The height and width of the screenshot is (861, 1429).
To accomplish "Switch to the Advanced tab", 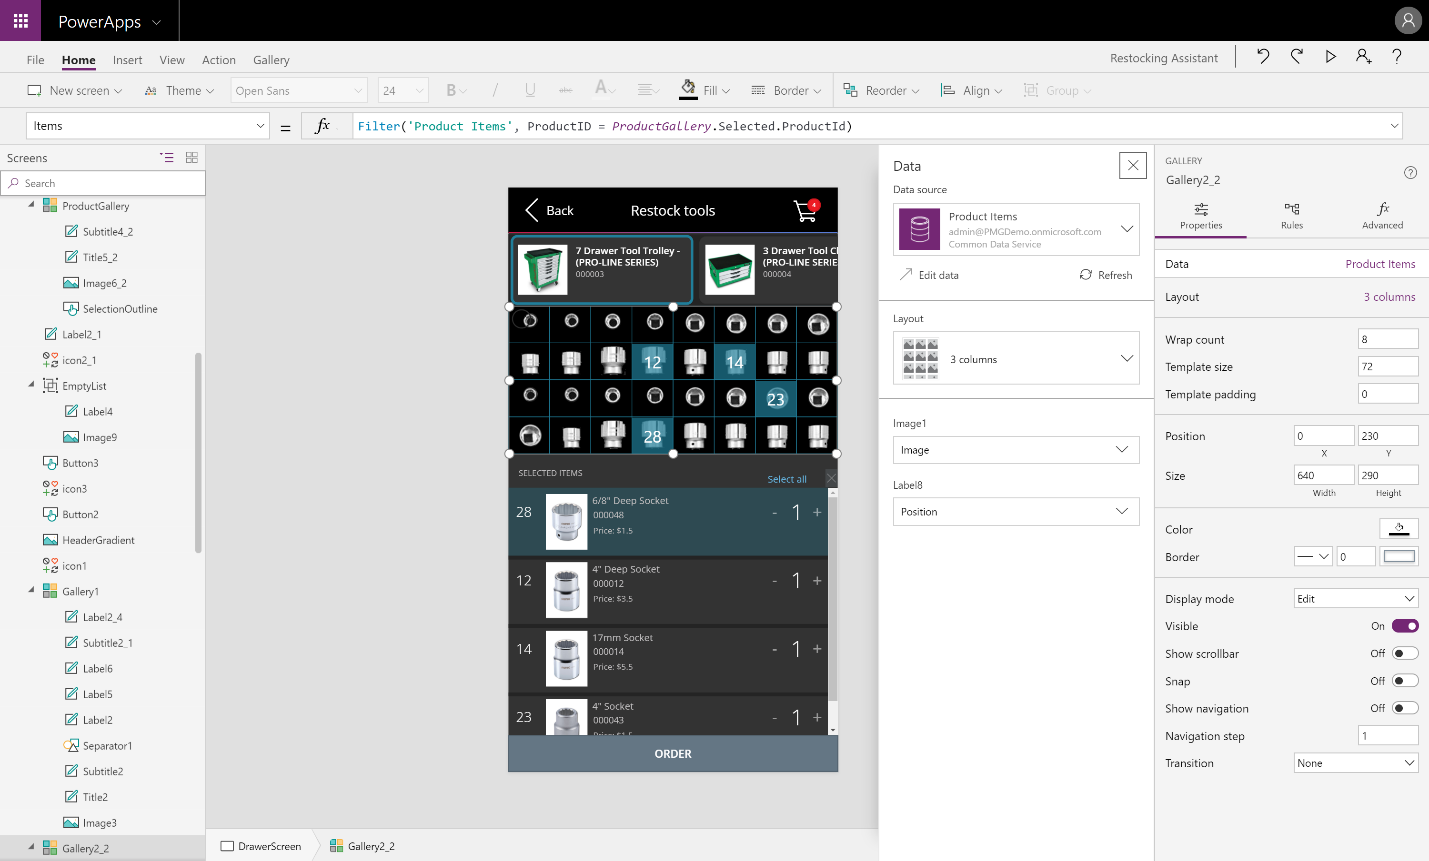I will [x=1382, y=215].
